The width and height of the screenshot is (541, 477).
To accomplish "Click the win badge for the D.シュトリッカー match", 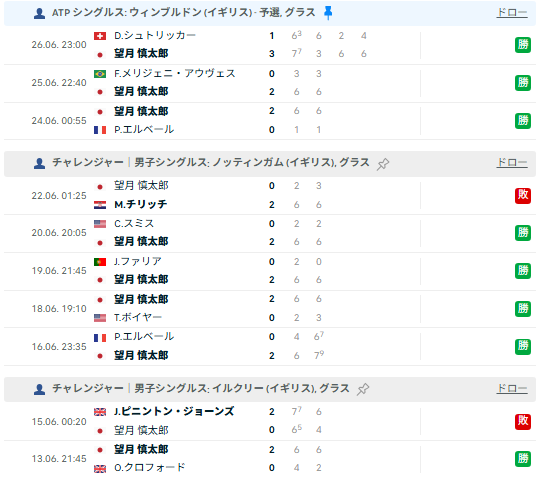I will click(x=523, y=45).
